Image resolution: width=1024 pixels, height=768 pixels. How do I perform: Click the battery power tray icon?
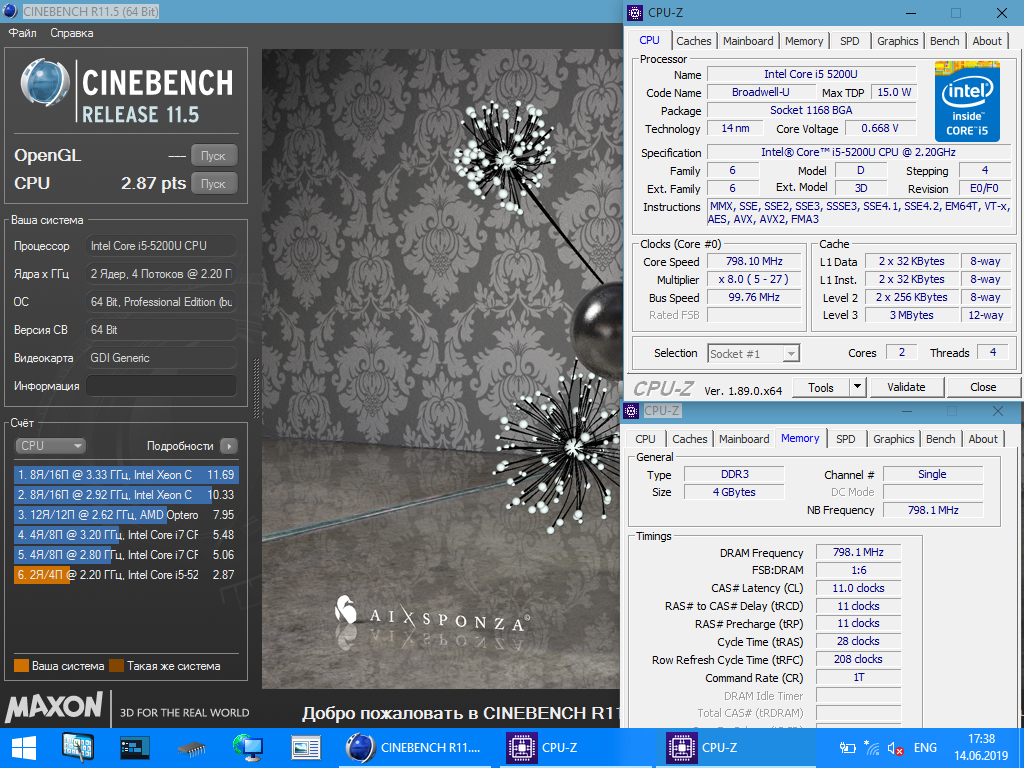[x=848, y=748]
